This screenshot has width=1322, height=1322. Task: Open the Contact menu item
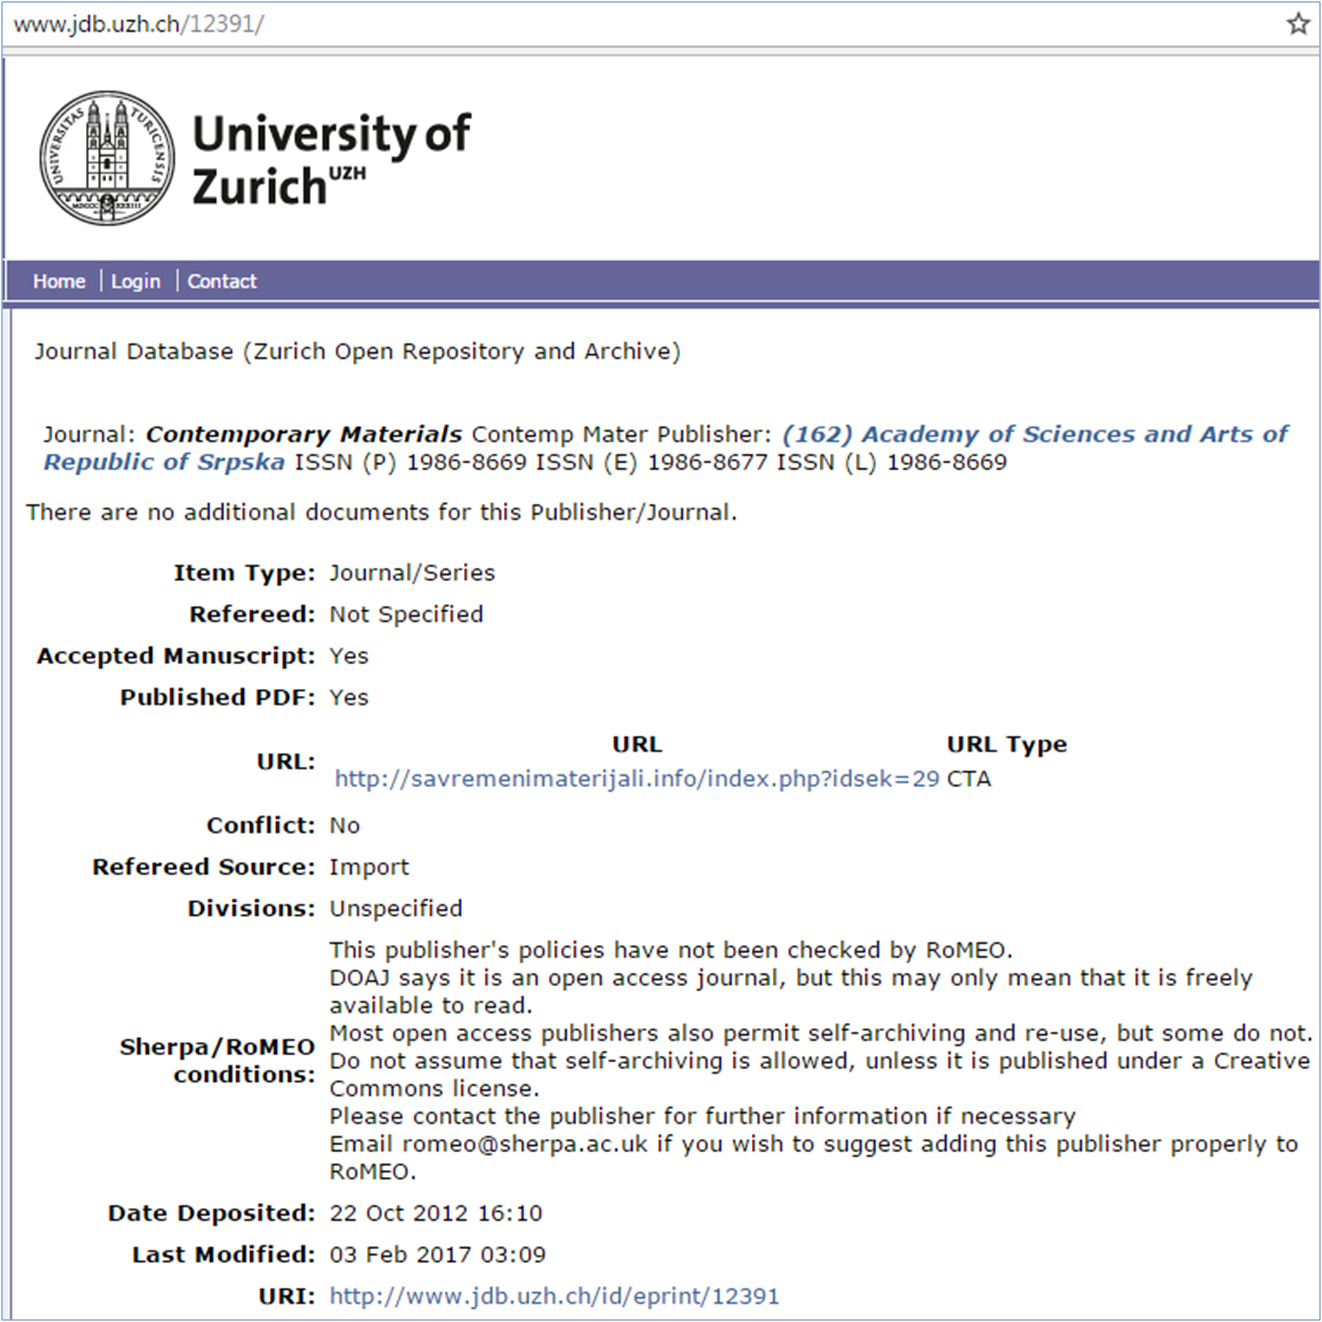(x=222, y=281)
